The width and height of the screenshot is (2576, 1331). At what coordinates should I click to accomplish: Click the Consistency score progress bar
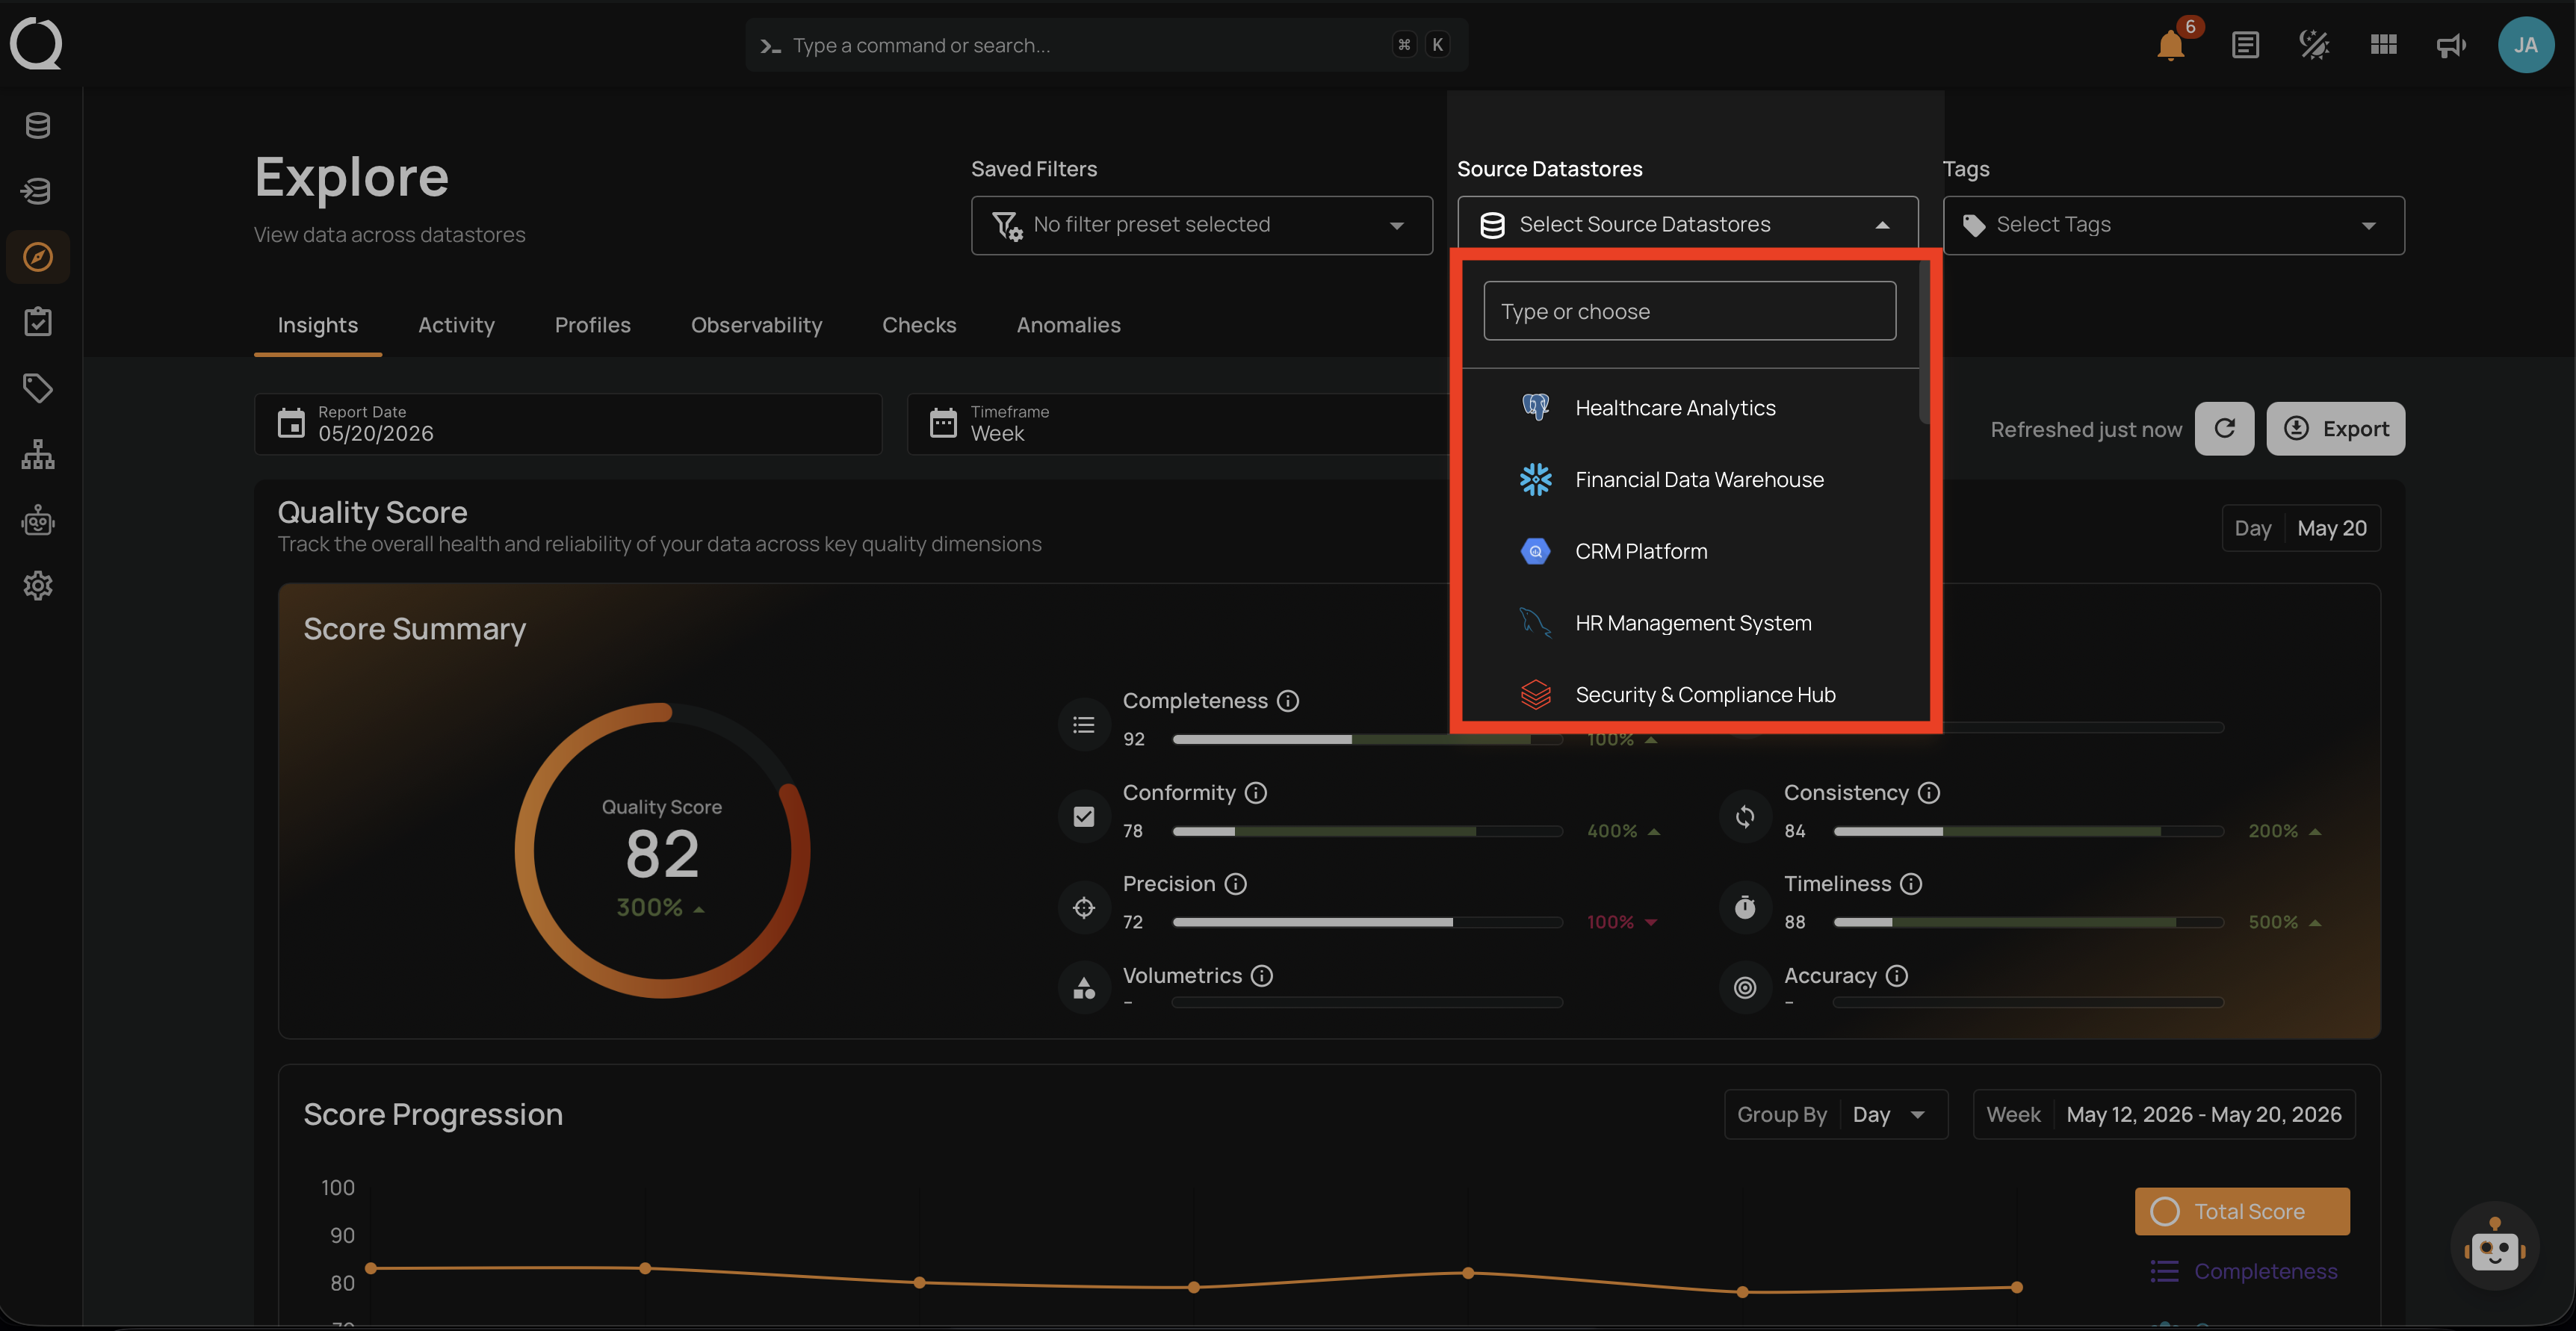[2028, 832]
